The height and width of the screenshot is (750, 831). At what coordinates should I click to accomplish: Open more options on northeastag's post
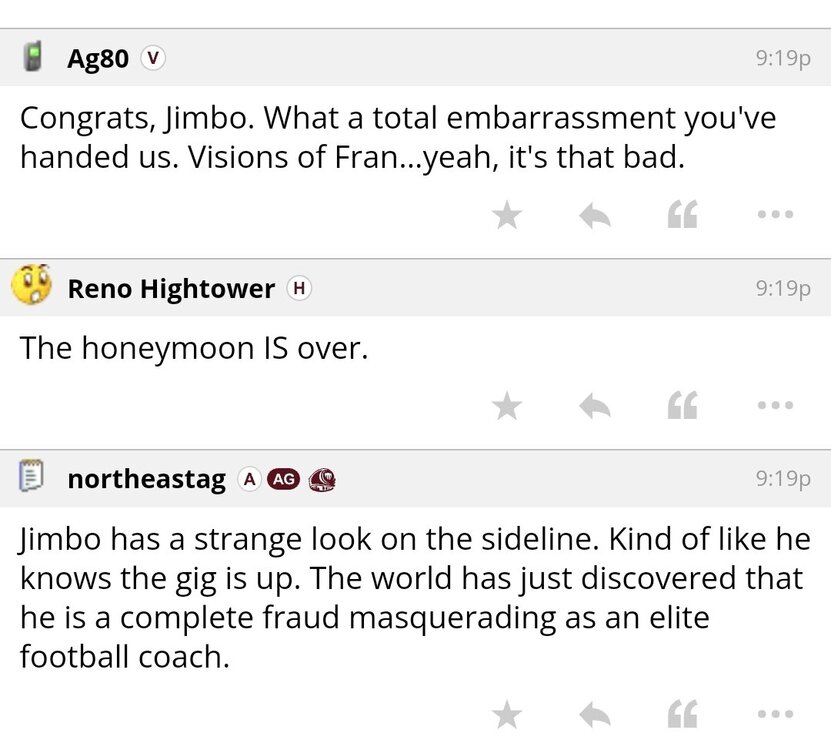tap(775, 714)
